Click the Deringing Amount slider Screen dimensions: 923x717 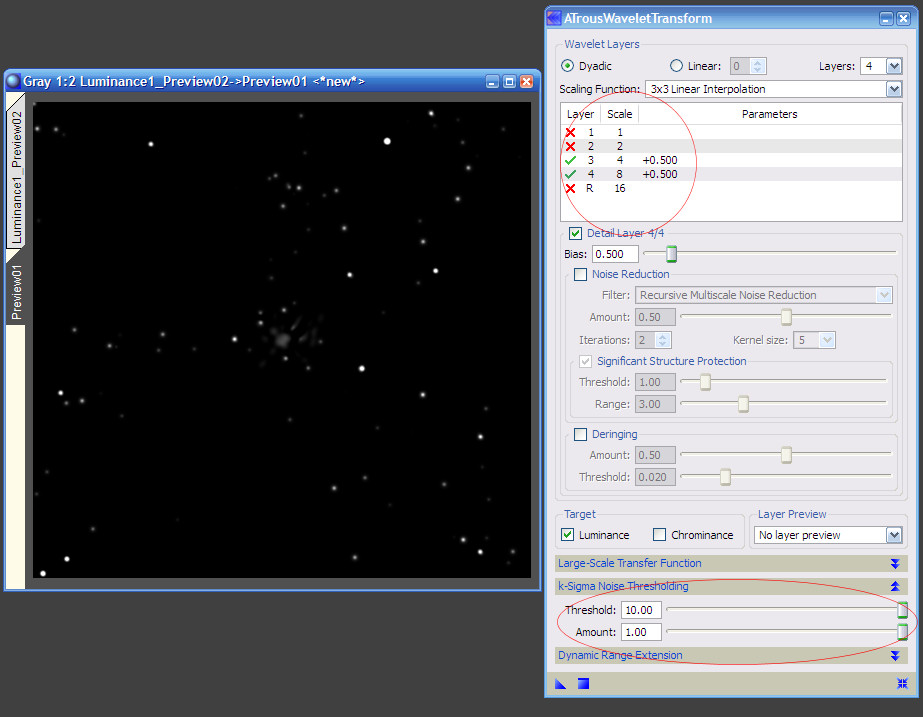click(x=786, y=454)
